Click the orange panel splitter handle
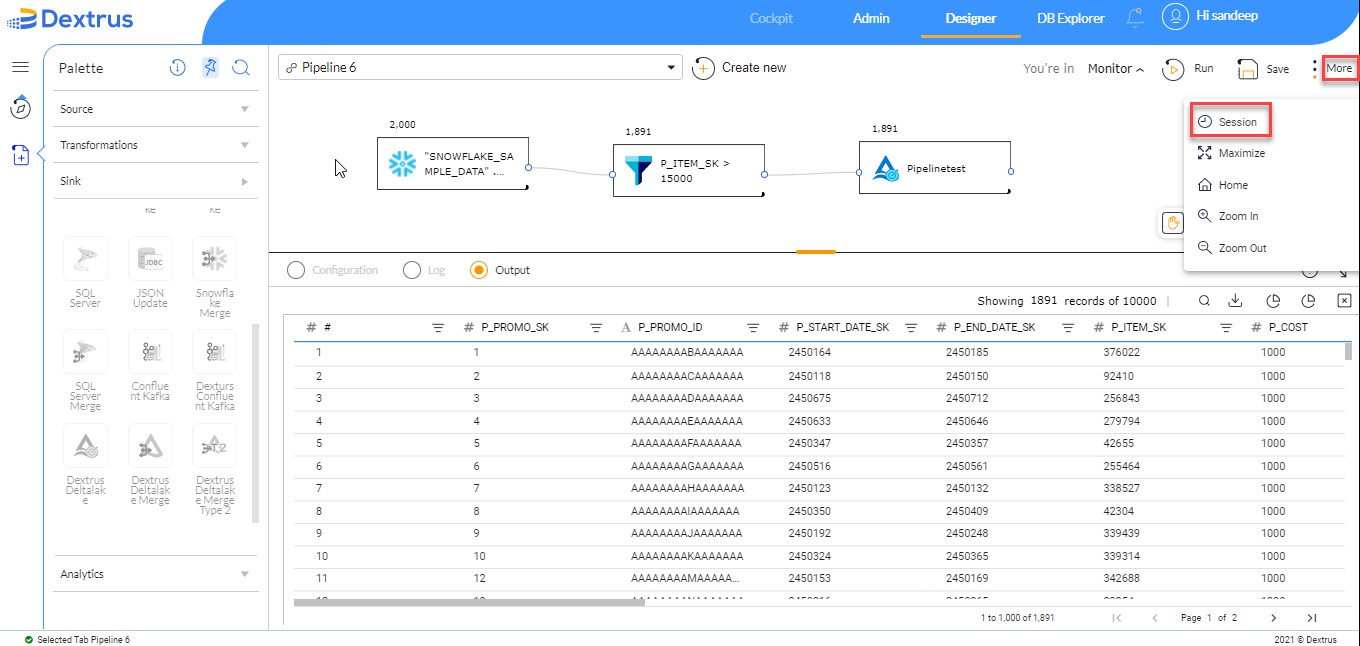Viewport: 1360px width, 646px height. (815, 252)
